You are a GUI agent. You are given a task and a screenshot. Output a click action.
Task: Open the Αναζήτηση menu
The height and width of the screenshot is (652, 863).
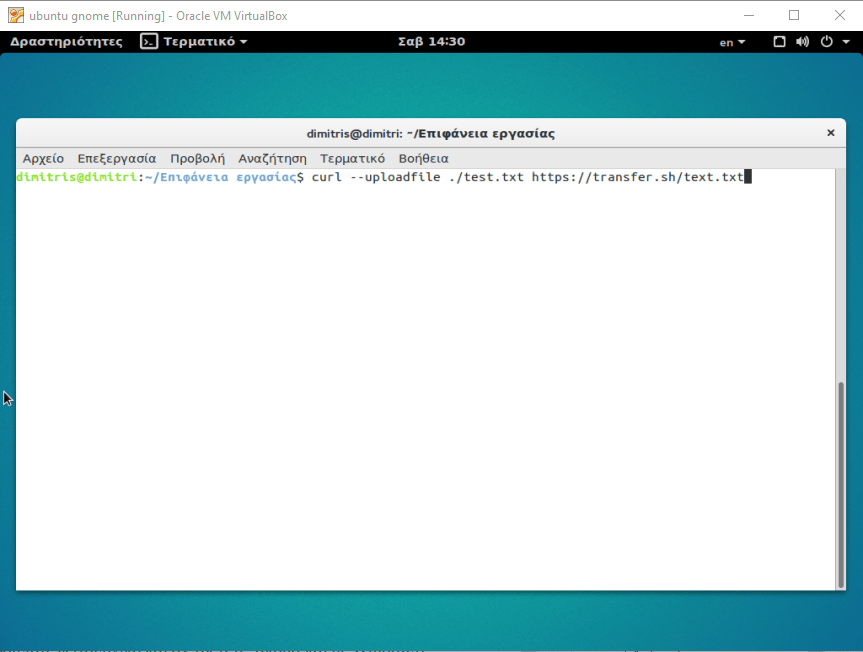coord(272,158)
